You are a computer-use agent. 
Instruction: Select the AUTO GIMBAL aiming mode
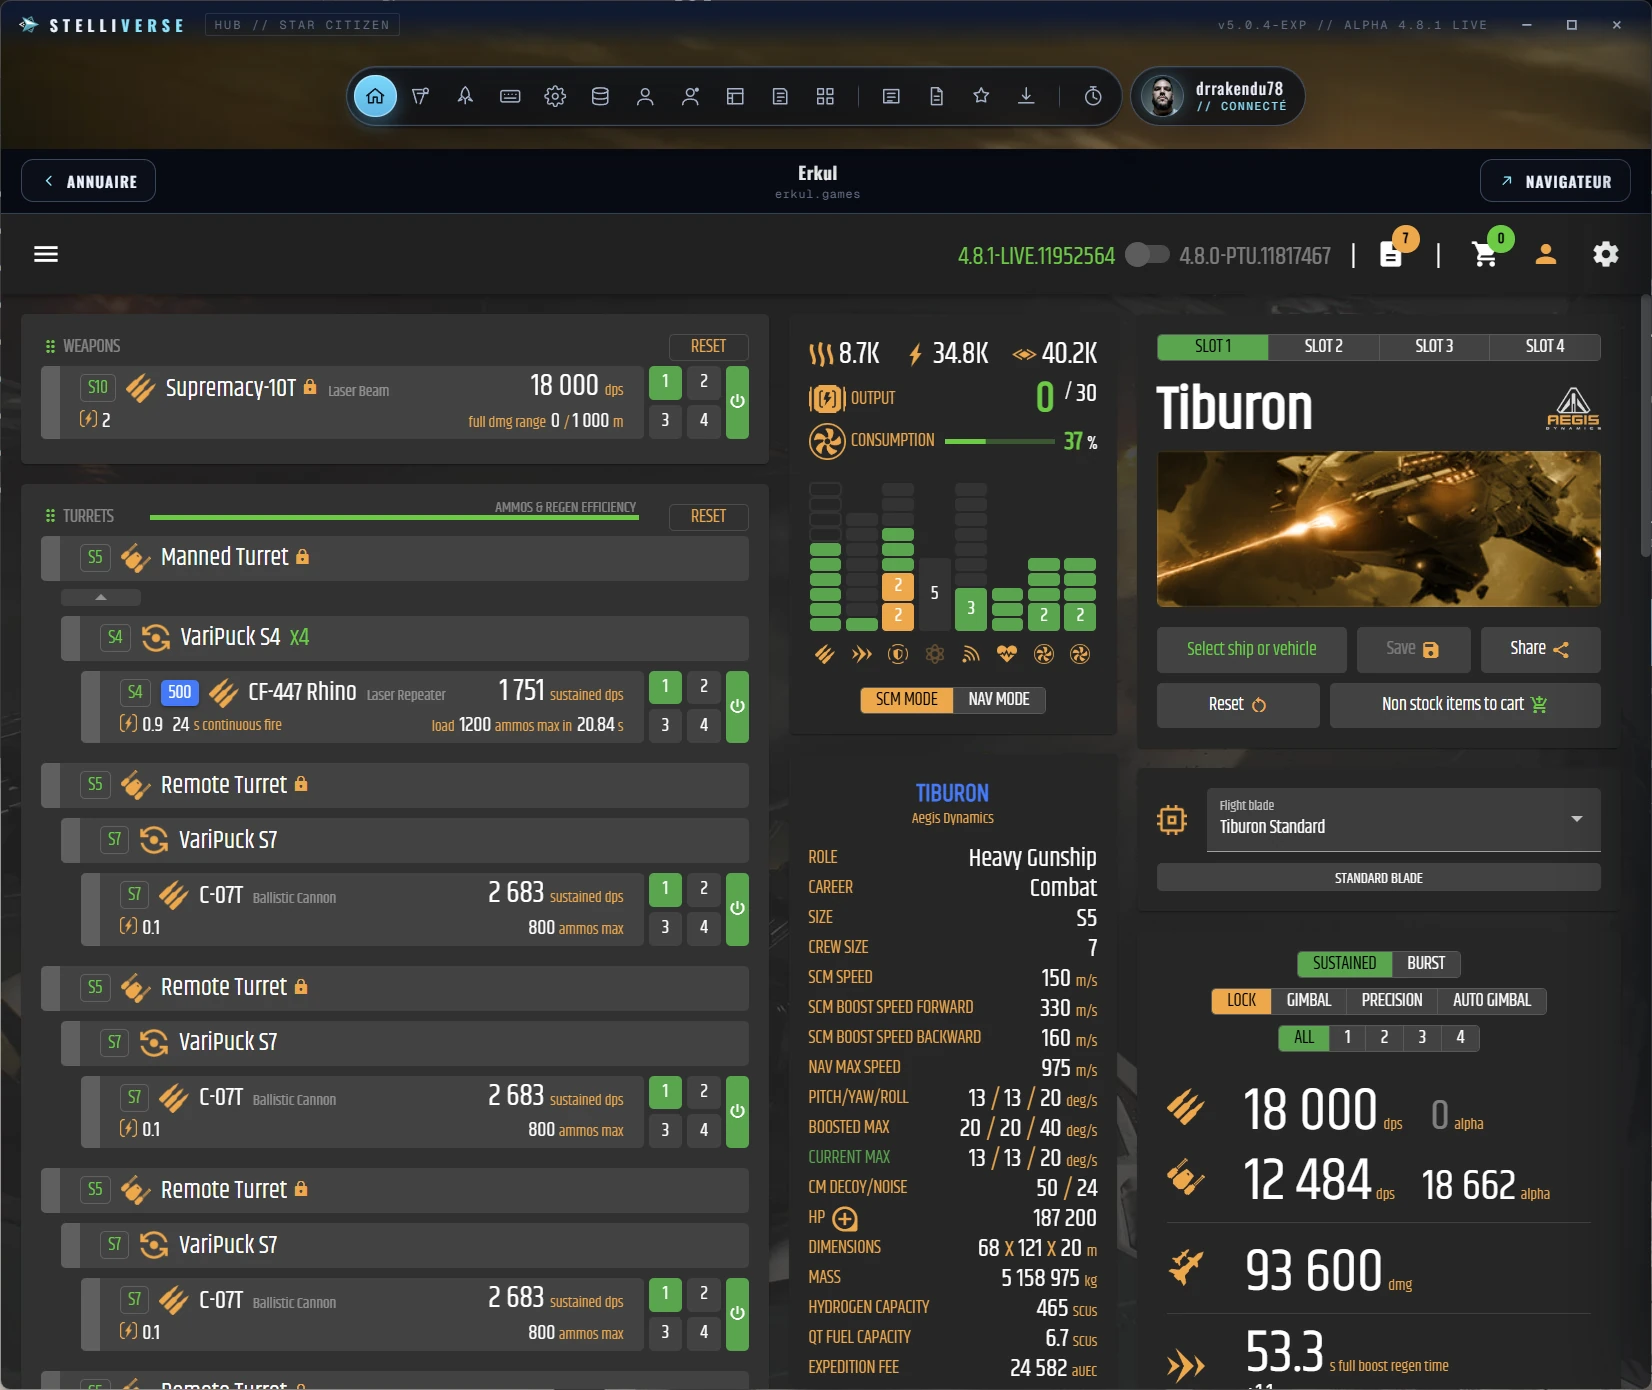(x=1492, y=1000)
